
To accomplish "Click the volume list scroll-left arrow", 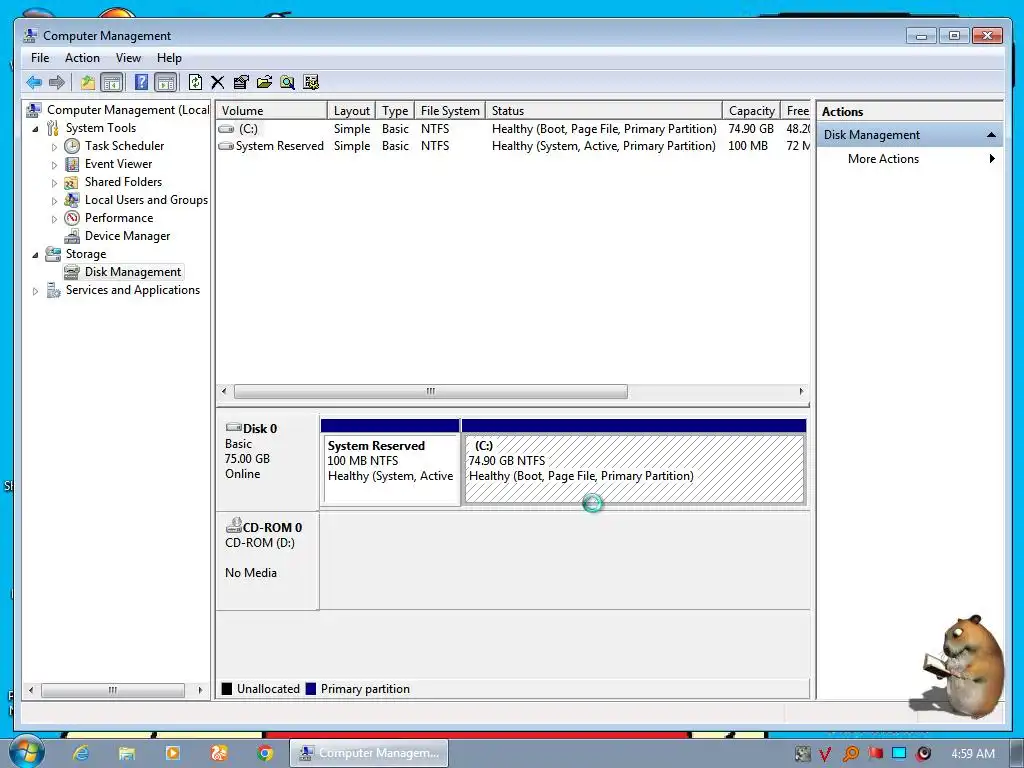I will (x=224, y=392).
